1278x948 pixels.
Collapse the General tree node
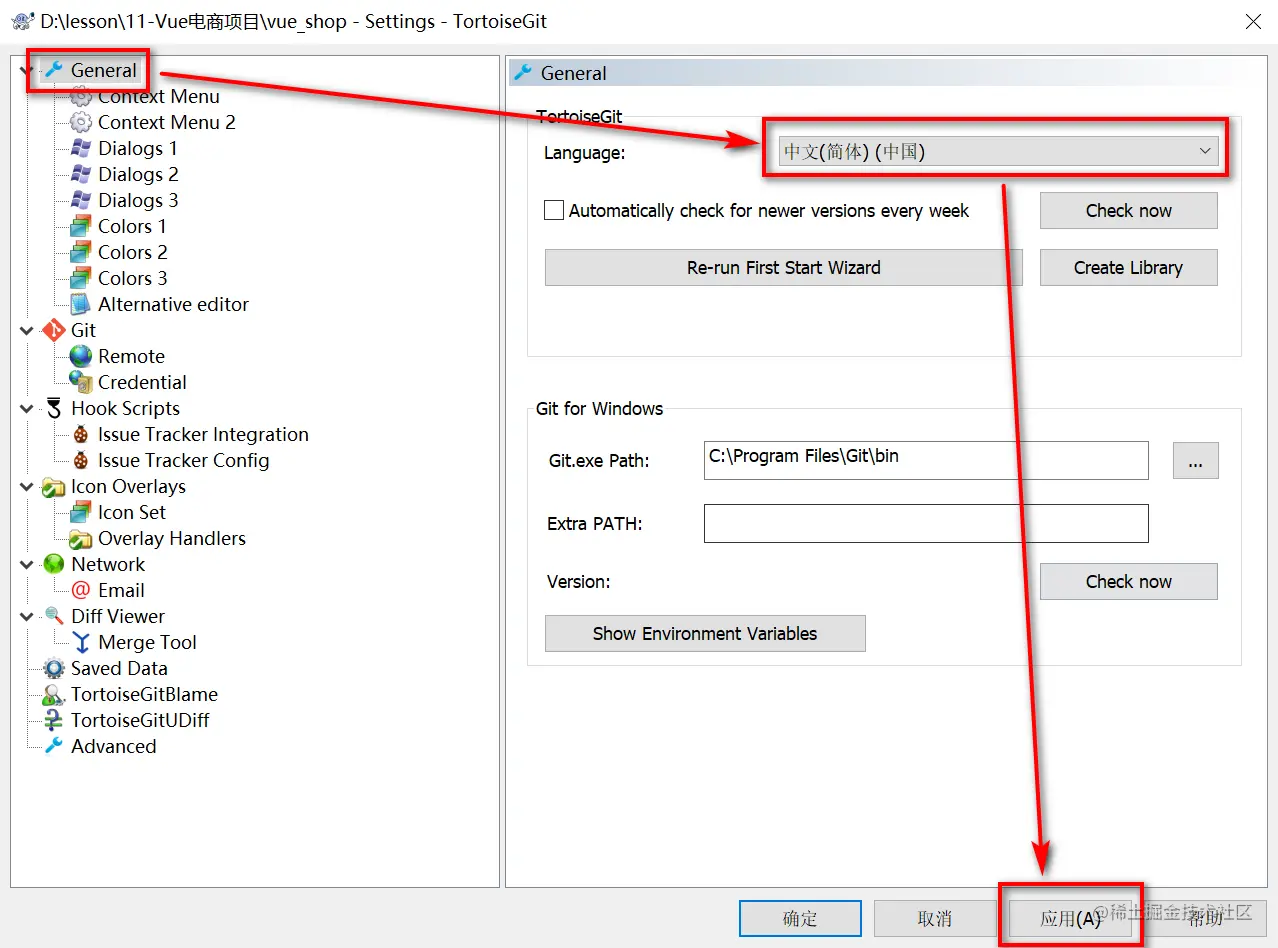(x=27, y=71)
